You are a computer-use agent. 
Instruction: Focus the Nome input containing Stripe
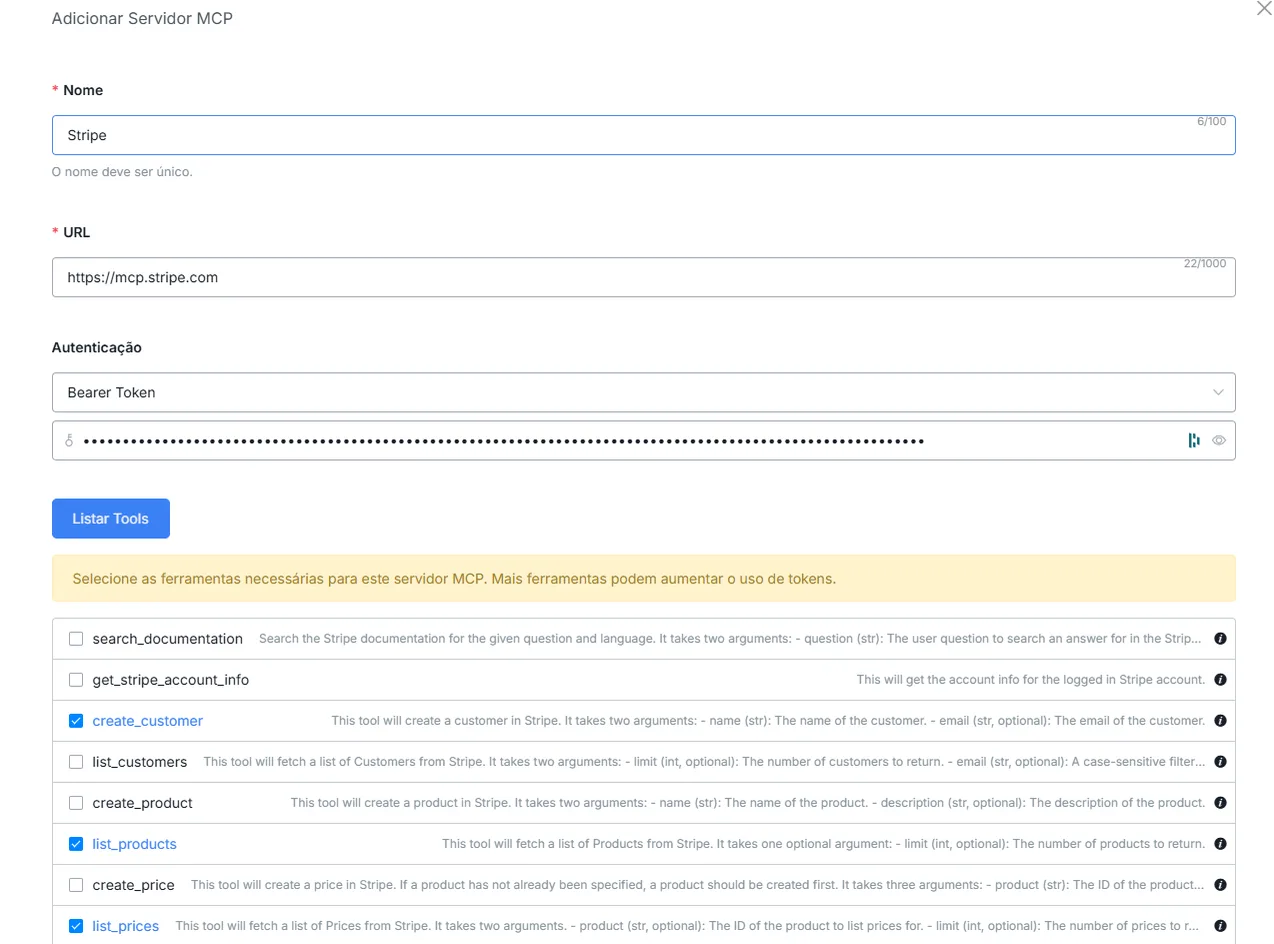pos(644,135)
